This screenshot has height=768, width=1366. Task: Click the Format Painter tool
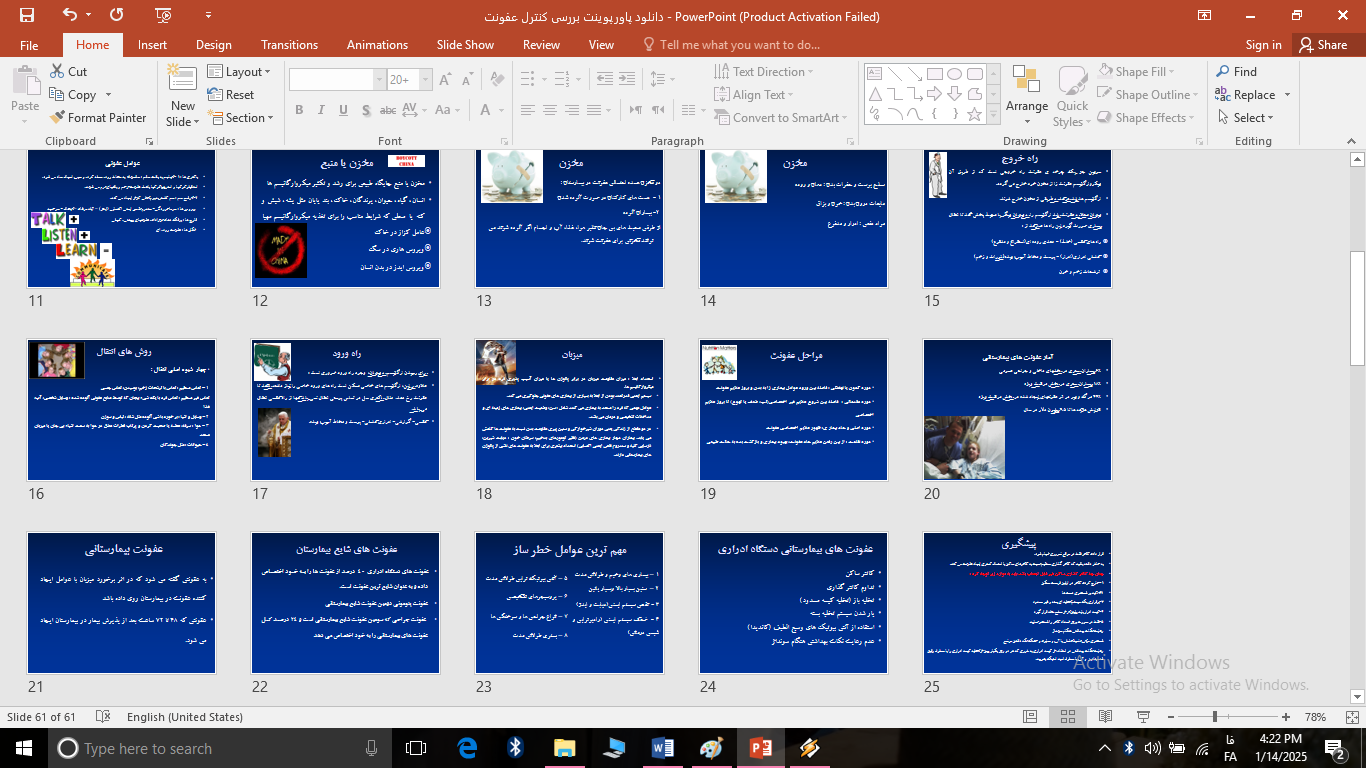(x=97, y=117)
